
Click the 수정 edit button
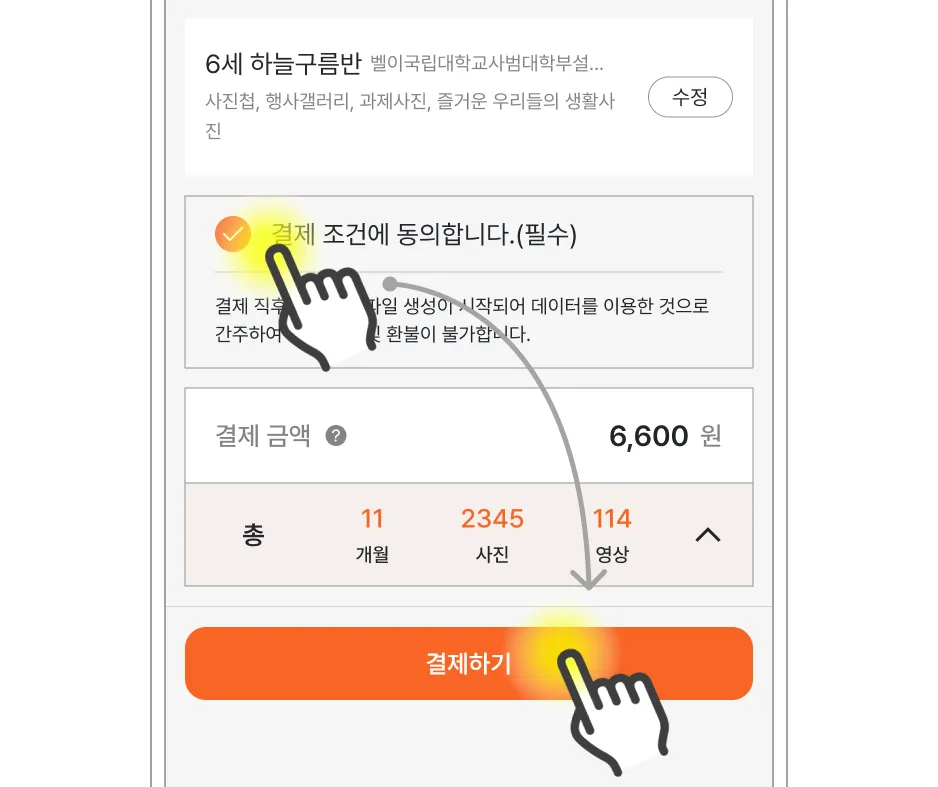[690, 97]
